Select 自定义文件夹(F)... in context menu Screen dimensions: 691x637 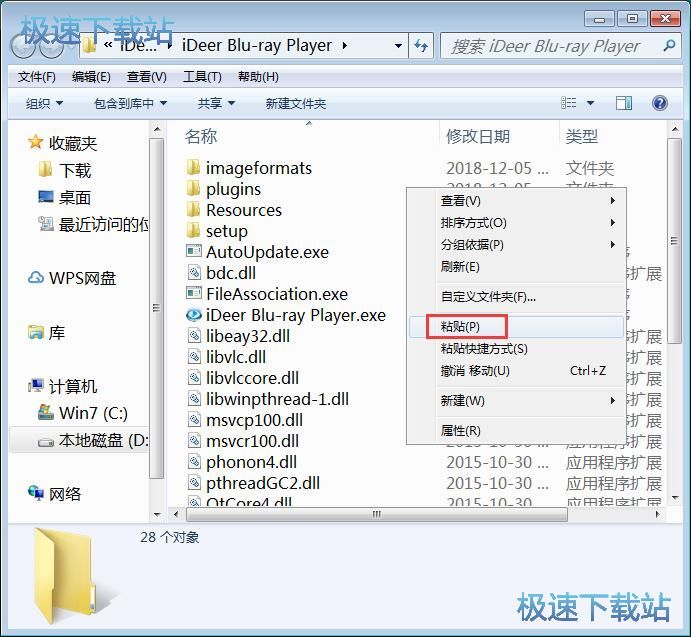click(x=516, y=297)
